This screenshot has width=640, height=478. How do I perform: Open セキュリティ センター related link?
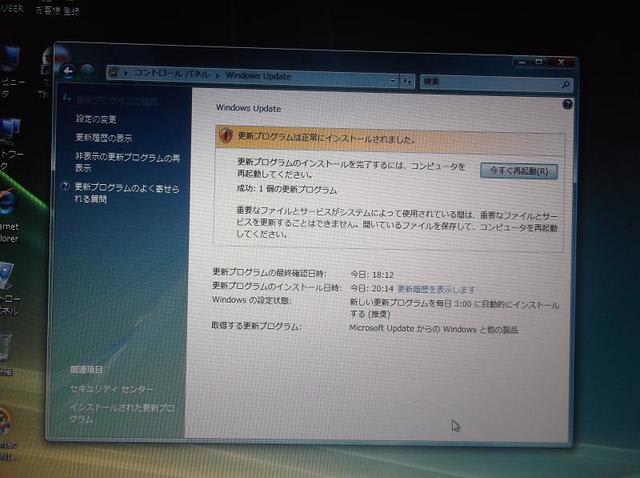pyautogui.click(x=111, y=389)
